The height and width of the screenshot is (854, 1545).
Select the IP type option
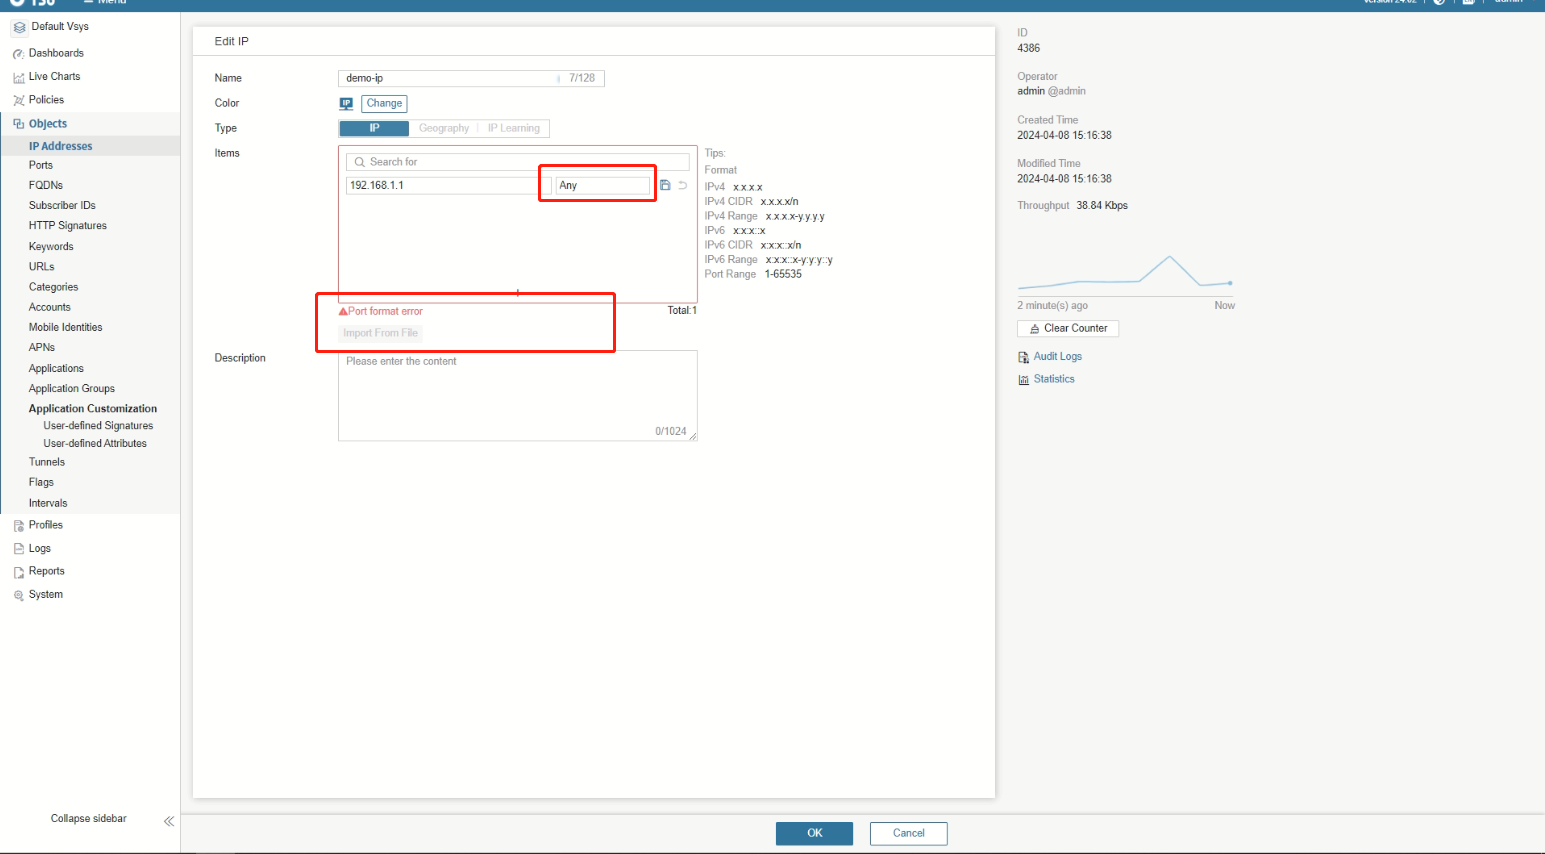pos(374,128)
